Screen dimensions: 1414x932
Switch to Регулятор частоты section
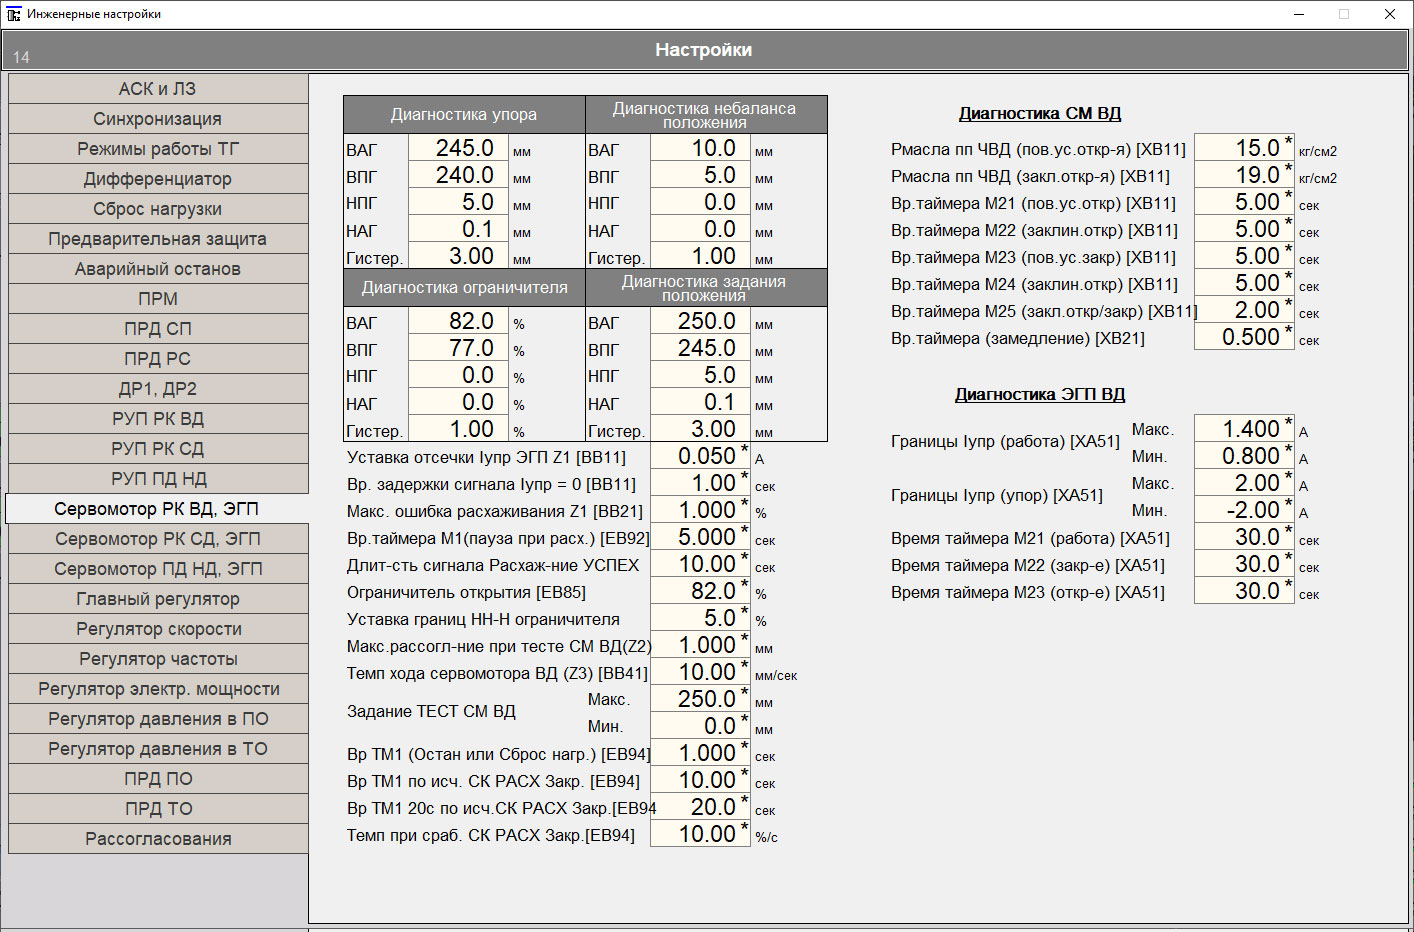(x=158, y=659)
